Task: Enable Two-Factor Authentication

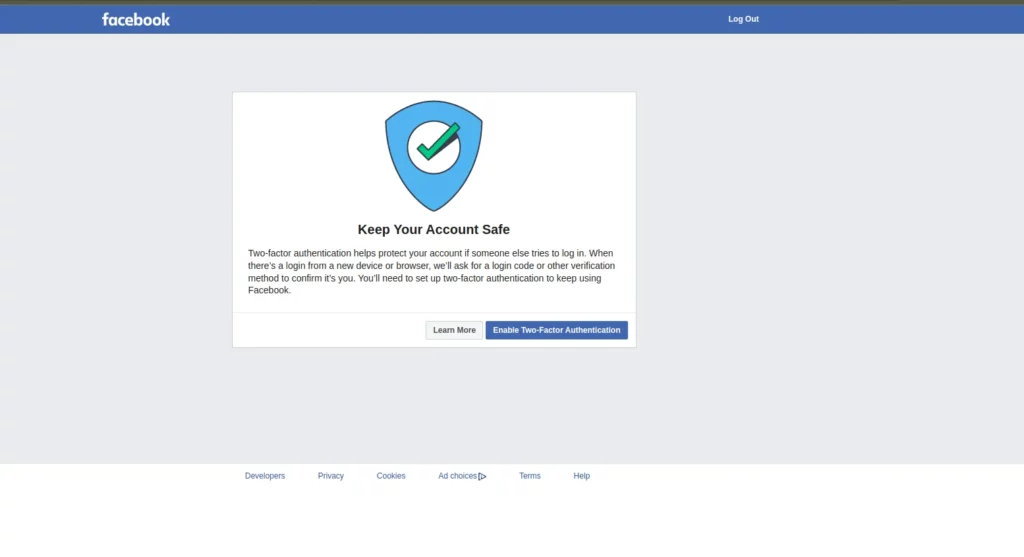Action: pos(556,330)
